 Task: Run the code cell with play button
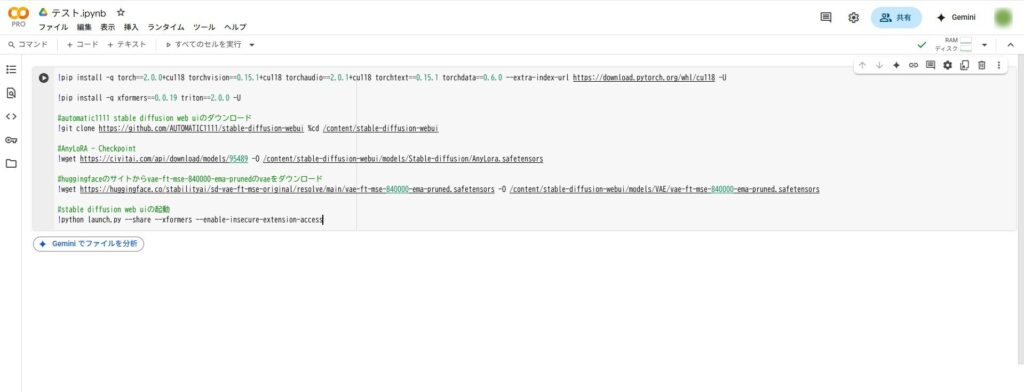point(43,78)
